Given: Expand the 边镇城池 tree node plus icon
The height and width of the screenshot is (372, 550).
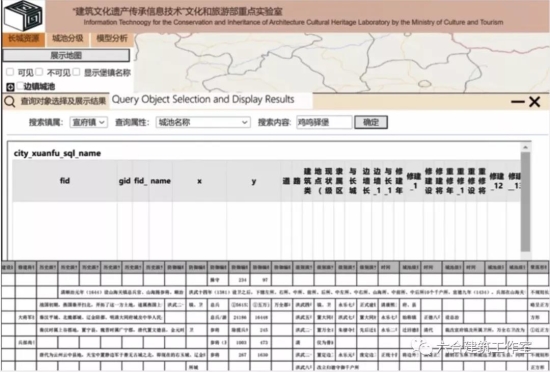Looking at the screenshot, I should click(10, 87).
